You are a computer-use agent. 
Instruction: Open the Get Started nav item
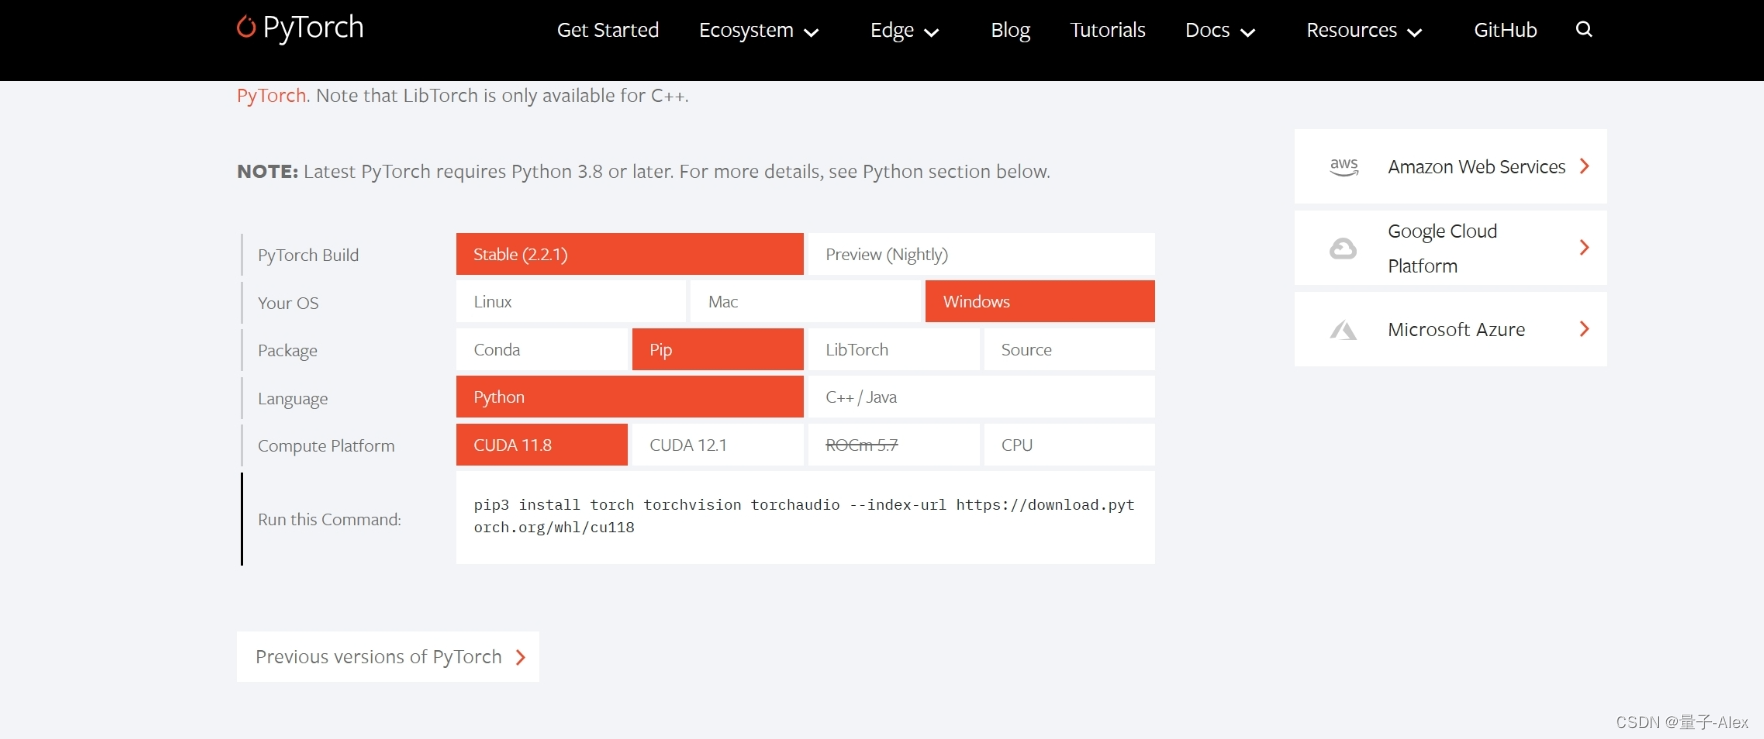tap(608, 30)
